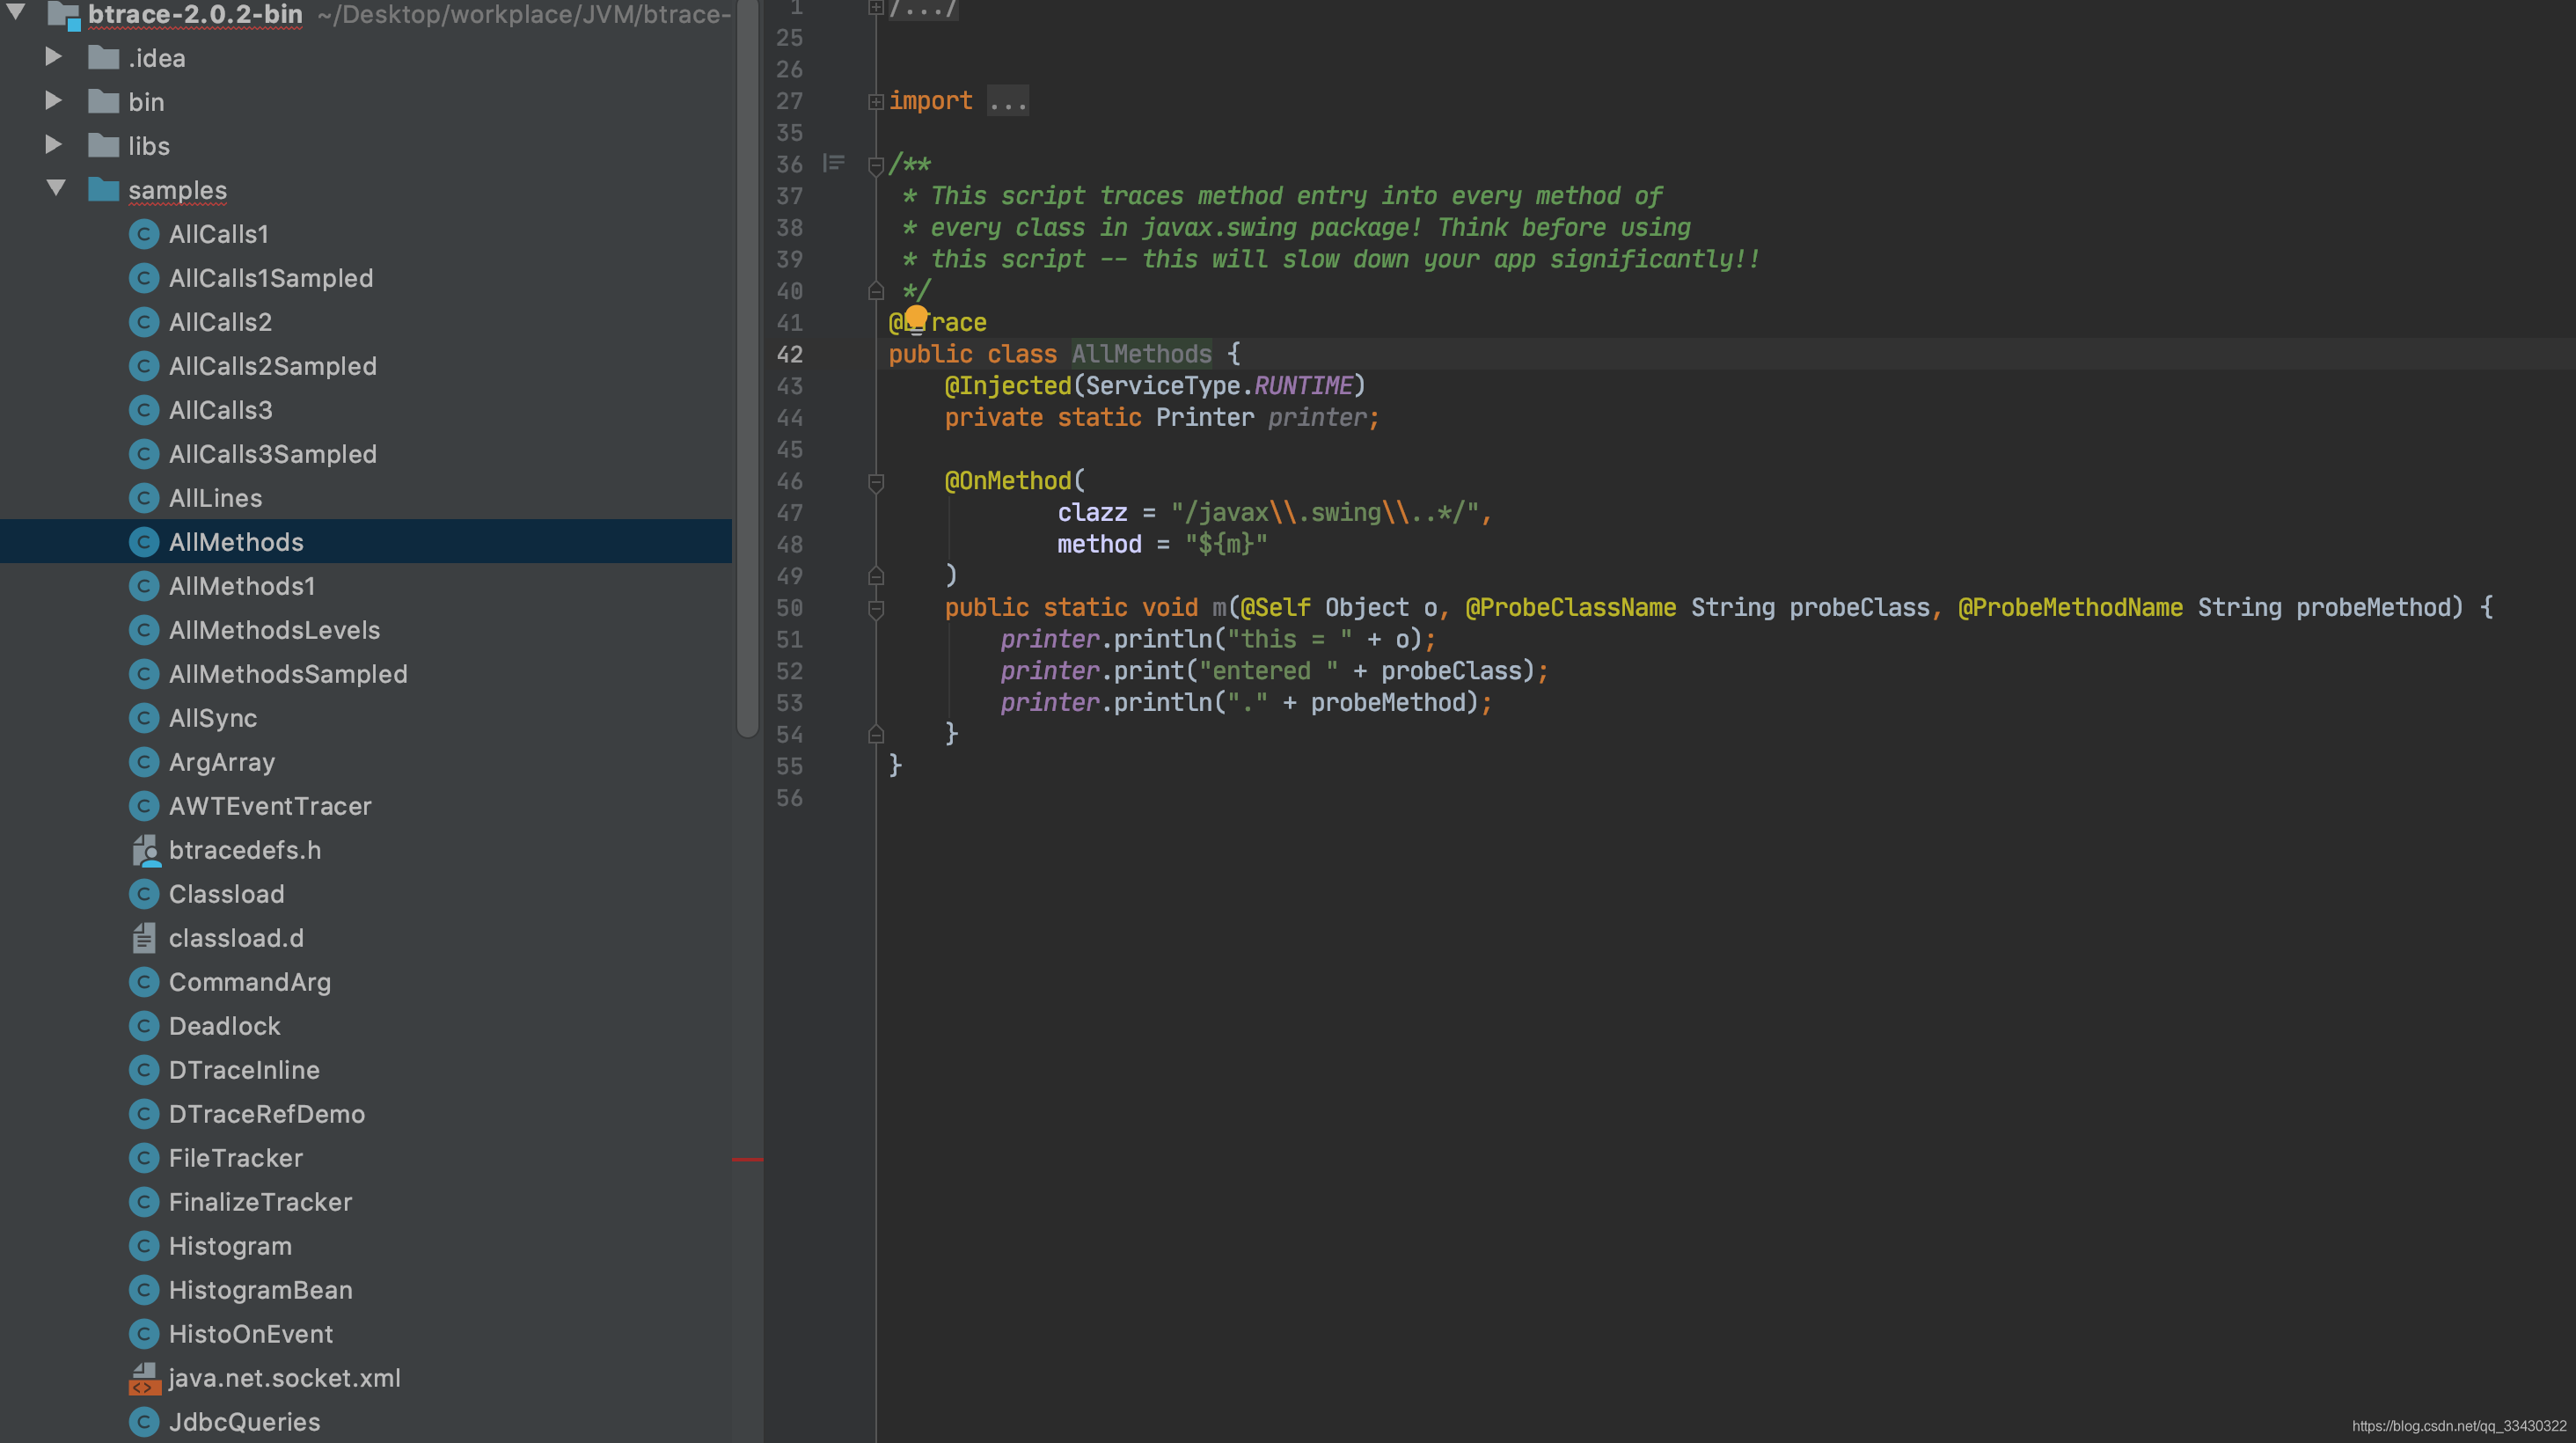This screenshot has width=2576, height=1443.
Task: Expand the libs folder arrow
Action: click(54, 145)
